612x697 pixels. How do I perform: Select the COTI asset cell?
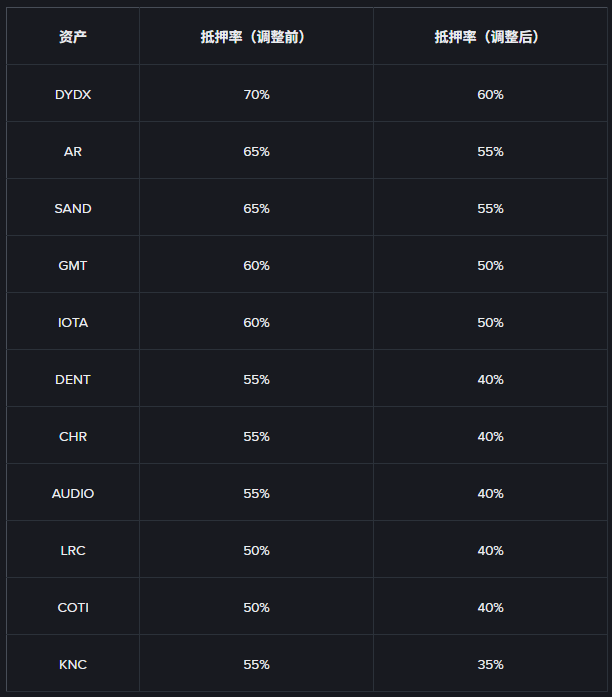coord(73,607)
